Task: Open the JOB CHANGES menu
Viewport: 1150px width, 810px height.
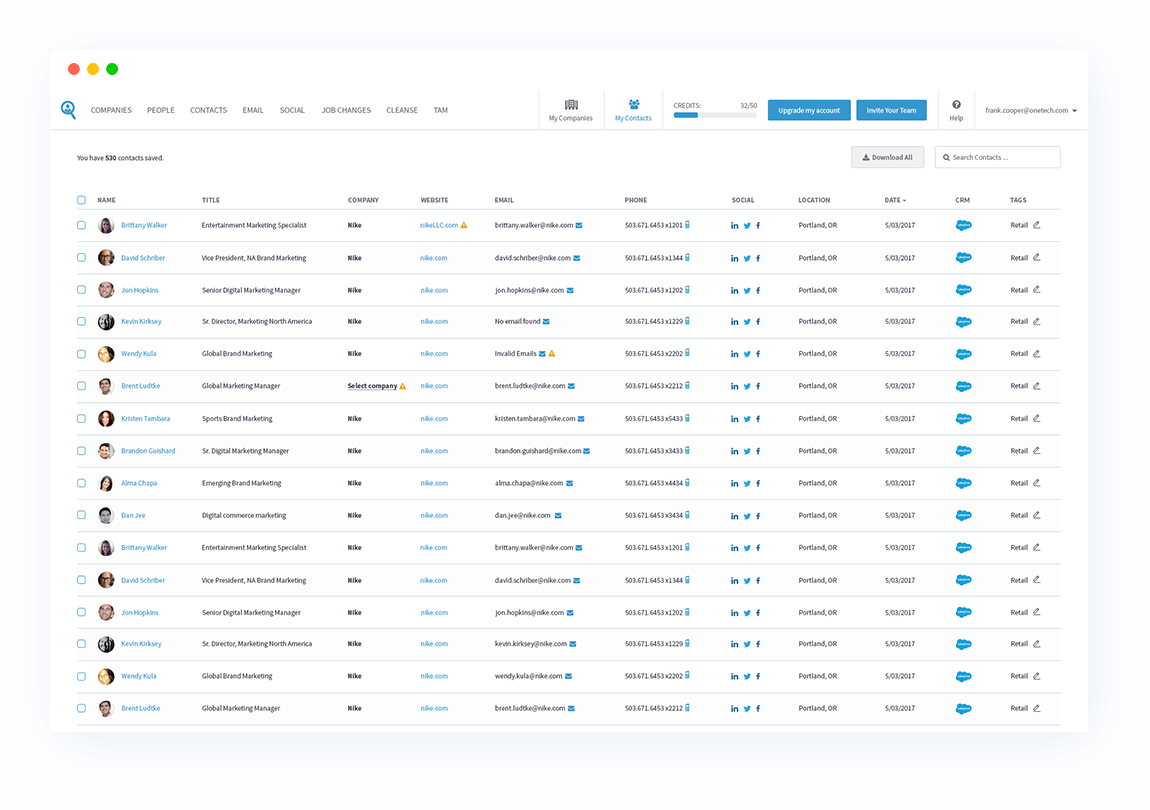Action: click(346, 110)
